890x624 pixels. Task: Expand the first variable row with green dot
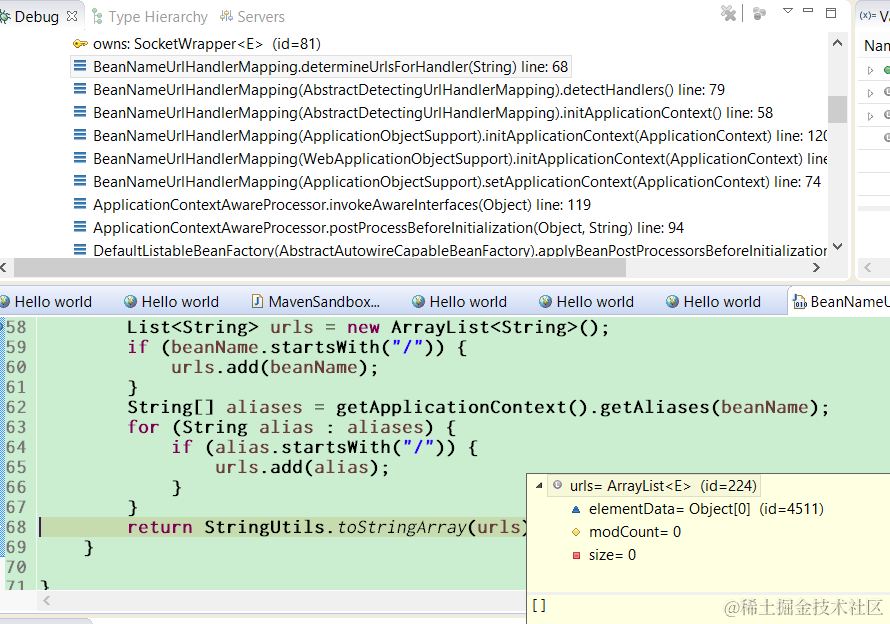[x=870, y=70]
